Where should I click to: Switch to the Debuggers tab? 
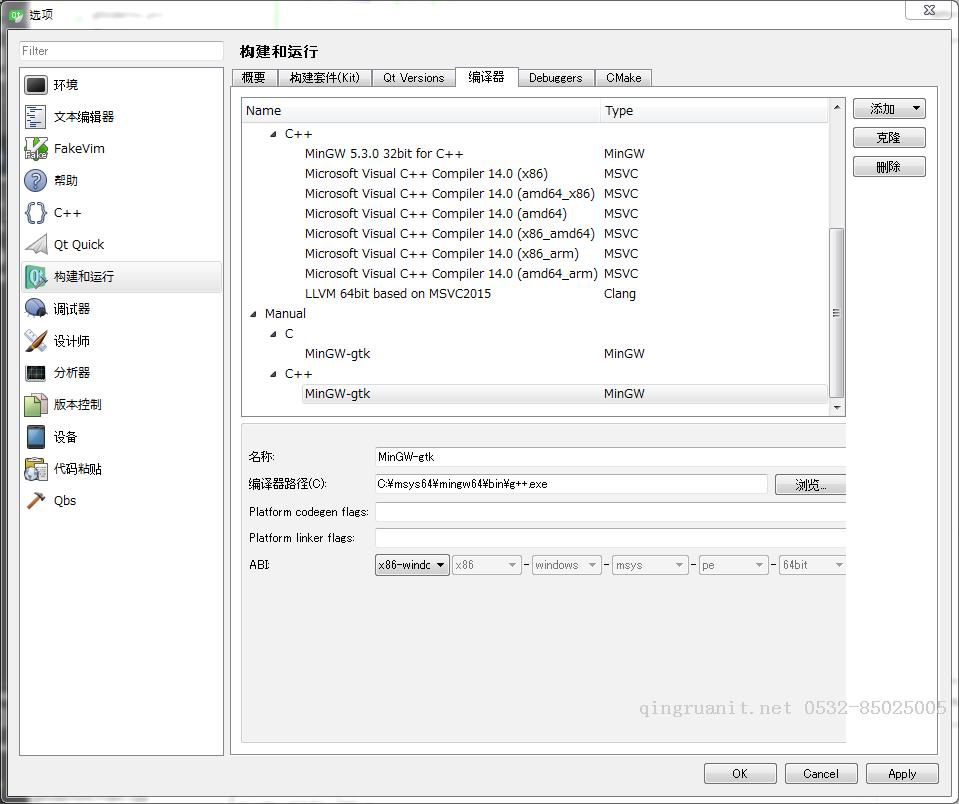coord(556,77)
